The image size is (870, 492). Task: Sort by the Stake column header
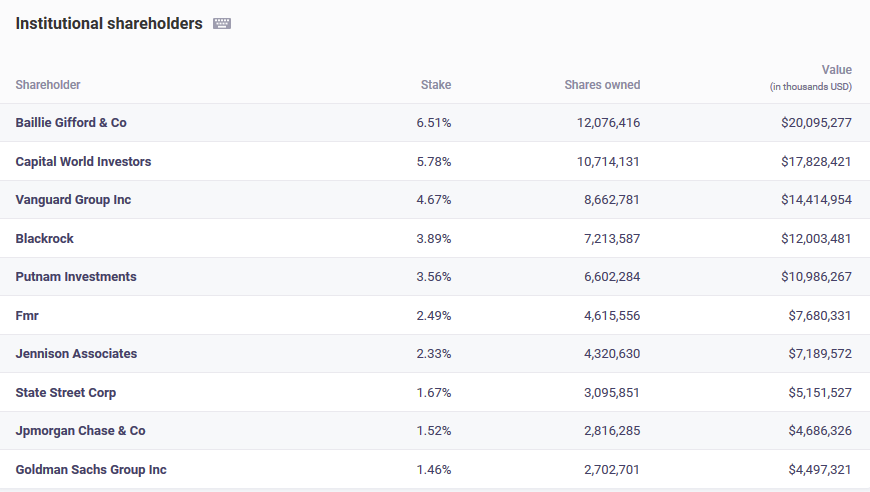pos(435,85)
